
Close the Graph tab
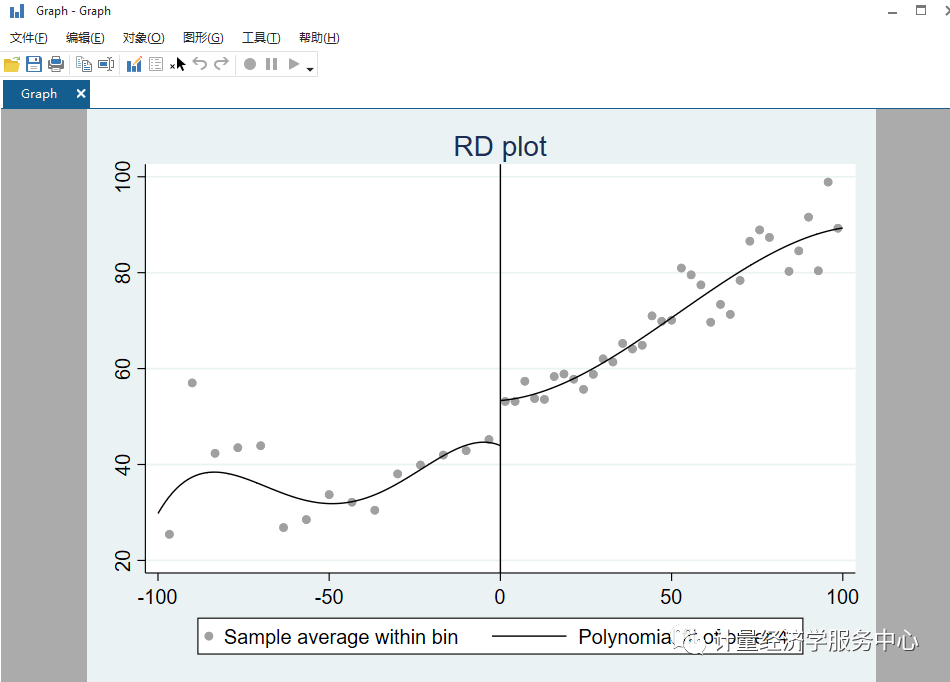tap(80, 93)
